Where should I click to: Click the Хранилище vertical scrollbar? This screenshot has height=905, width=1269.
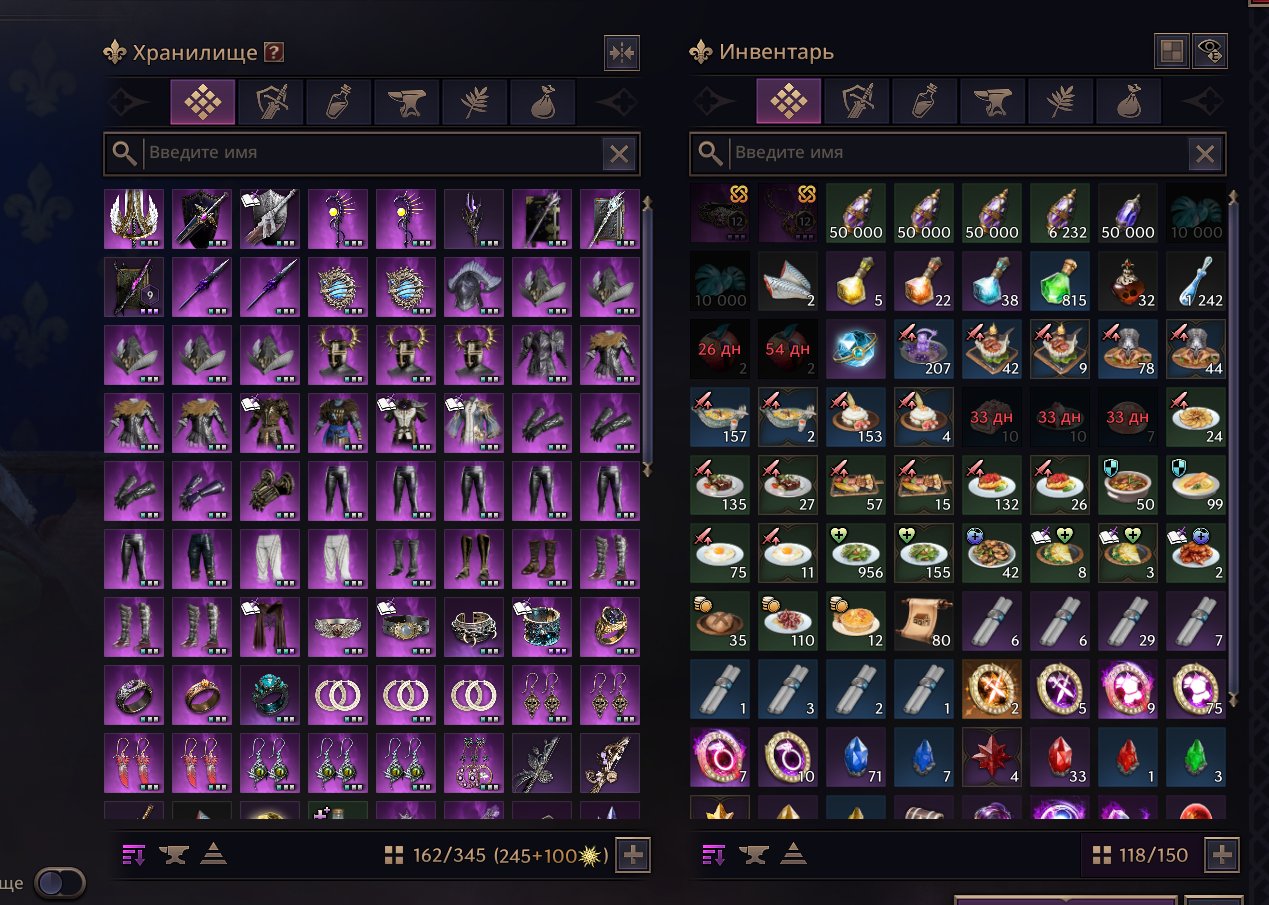coord(647,335)
